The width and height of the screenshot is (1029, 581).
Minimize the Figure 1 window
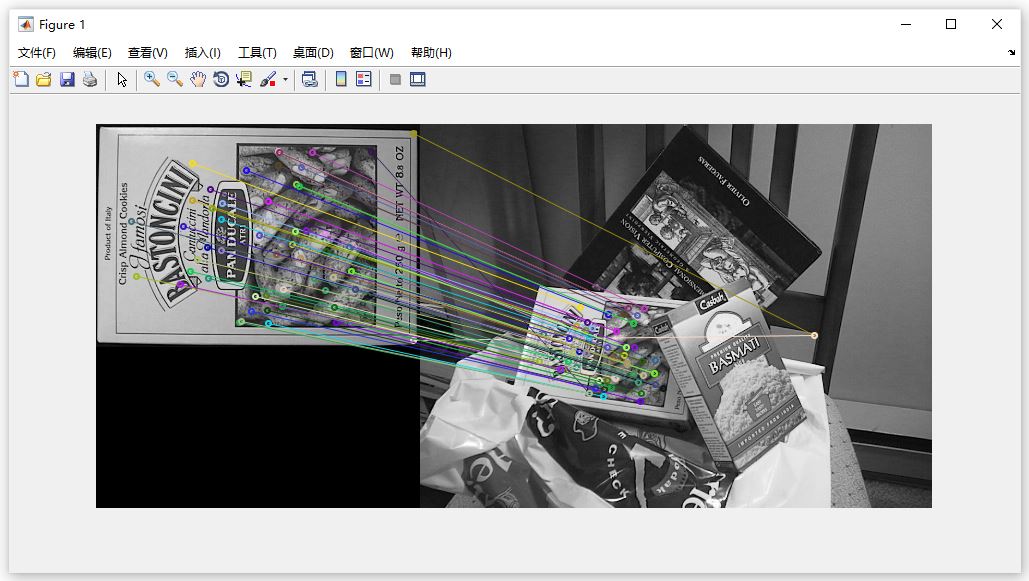906,24
